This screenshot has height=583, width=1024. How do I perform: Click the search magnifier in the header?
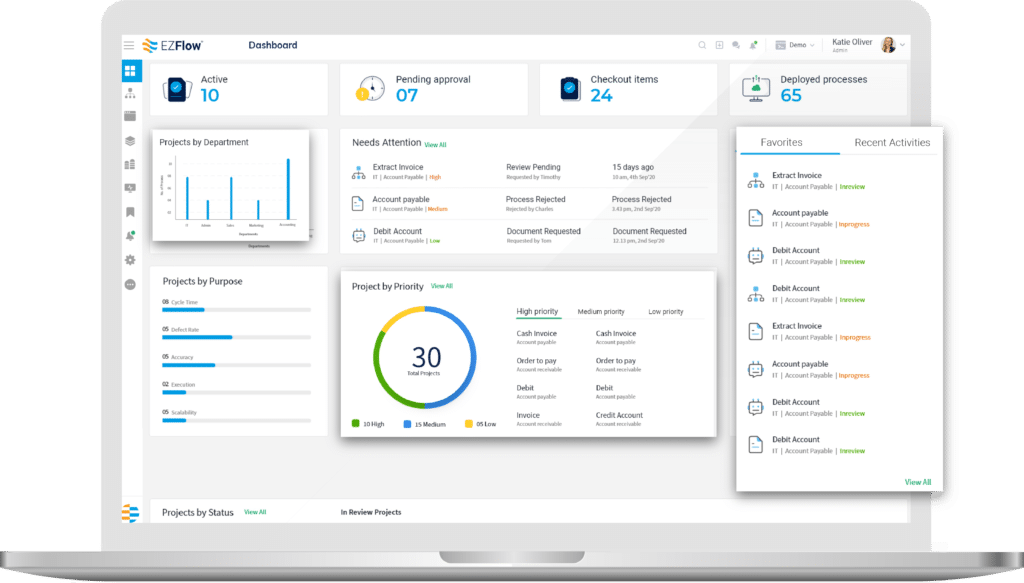[x=702, y=45]
